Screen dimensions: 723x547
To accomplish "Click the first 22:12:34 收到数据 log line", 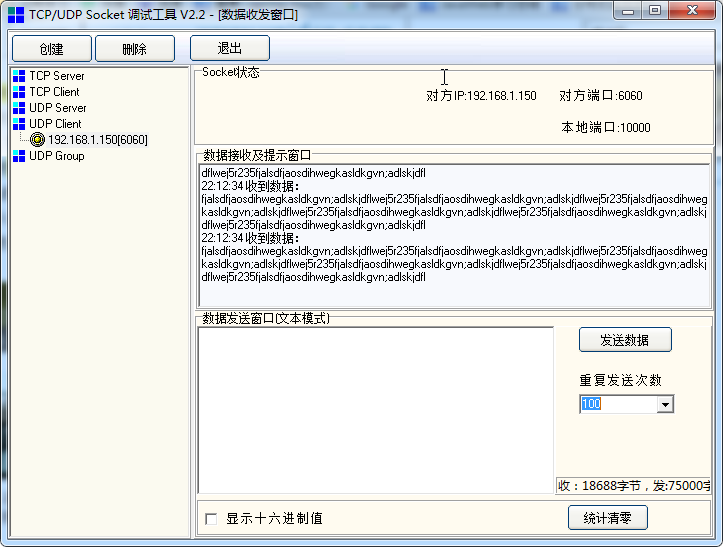I will pyautogui.click(x=250, y=186).
